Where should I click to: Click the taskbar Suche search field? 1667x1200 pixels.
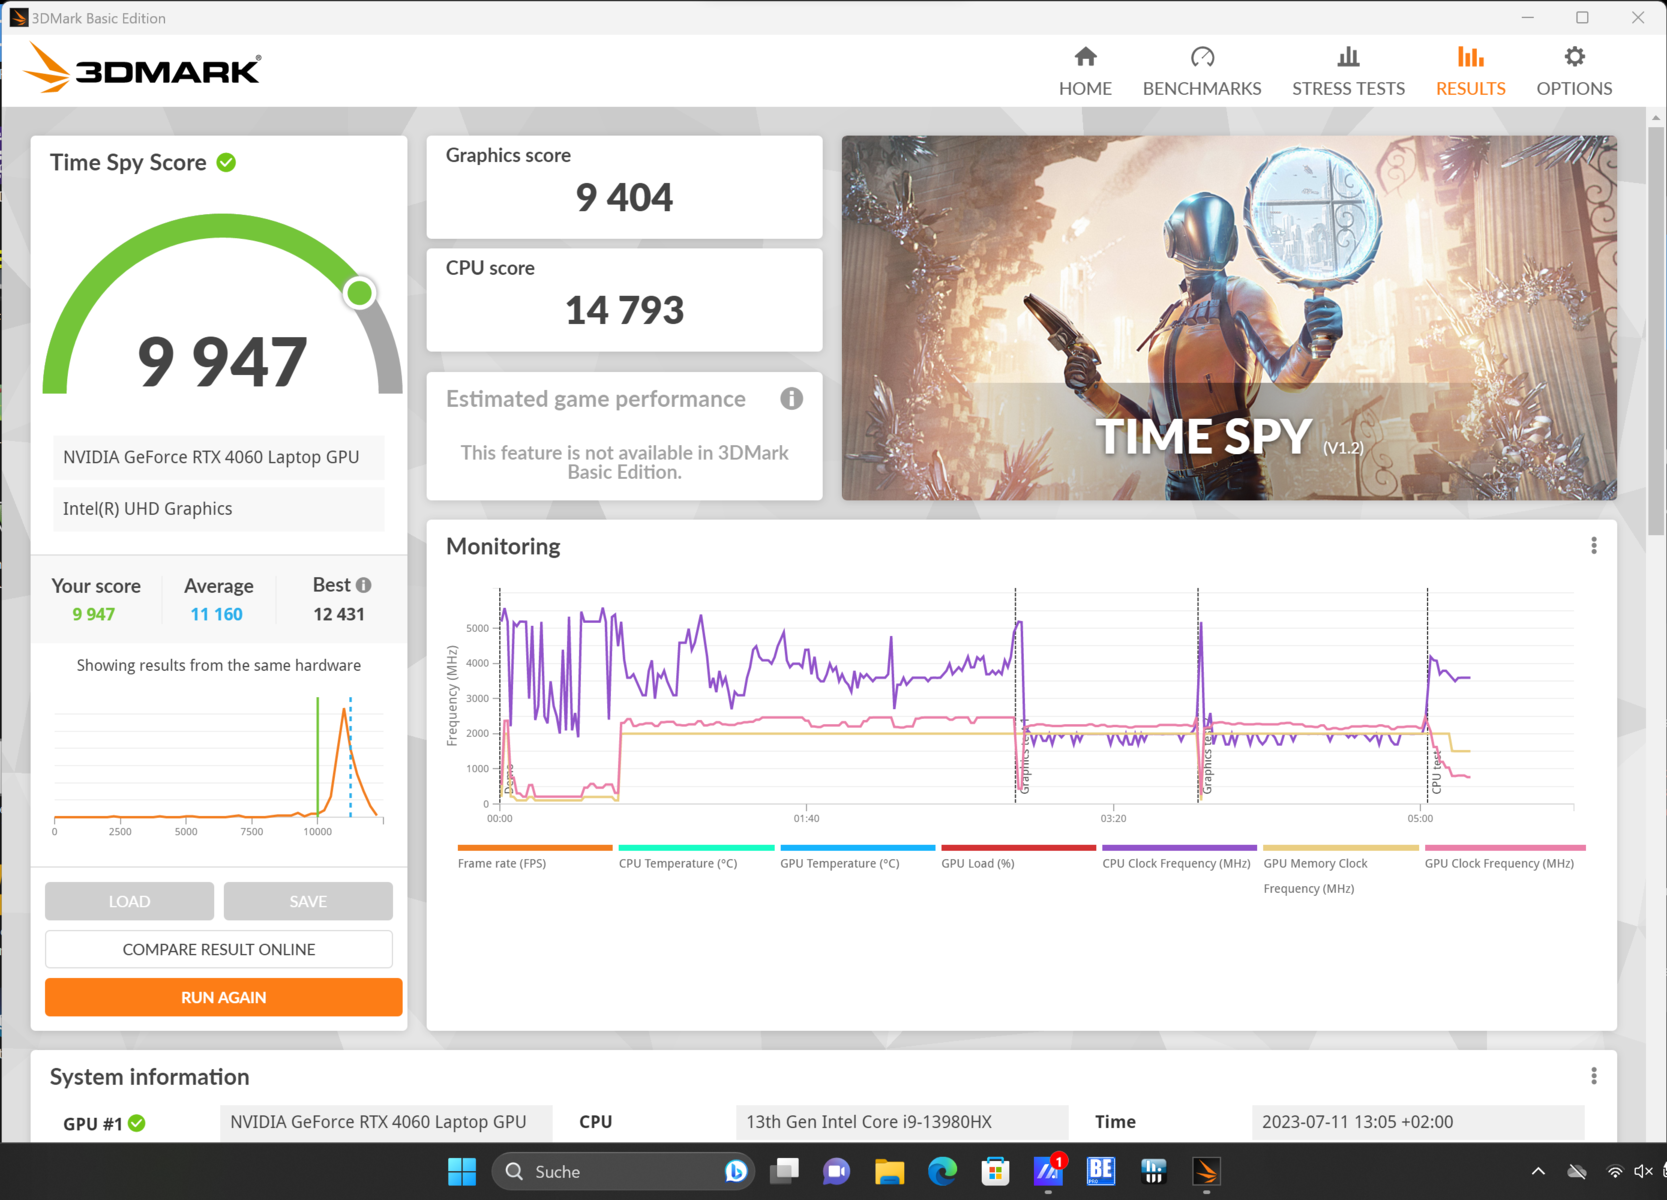pyautogui.click(x=623, y=1171)
